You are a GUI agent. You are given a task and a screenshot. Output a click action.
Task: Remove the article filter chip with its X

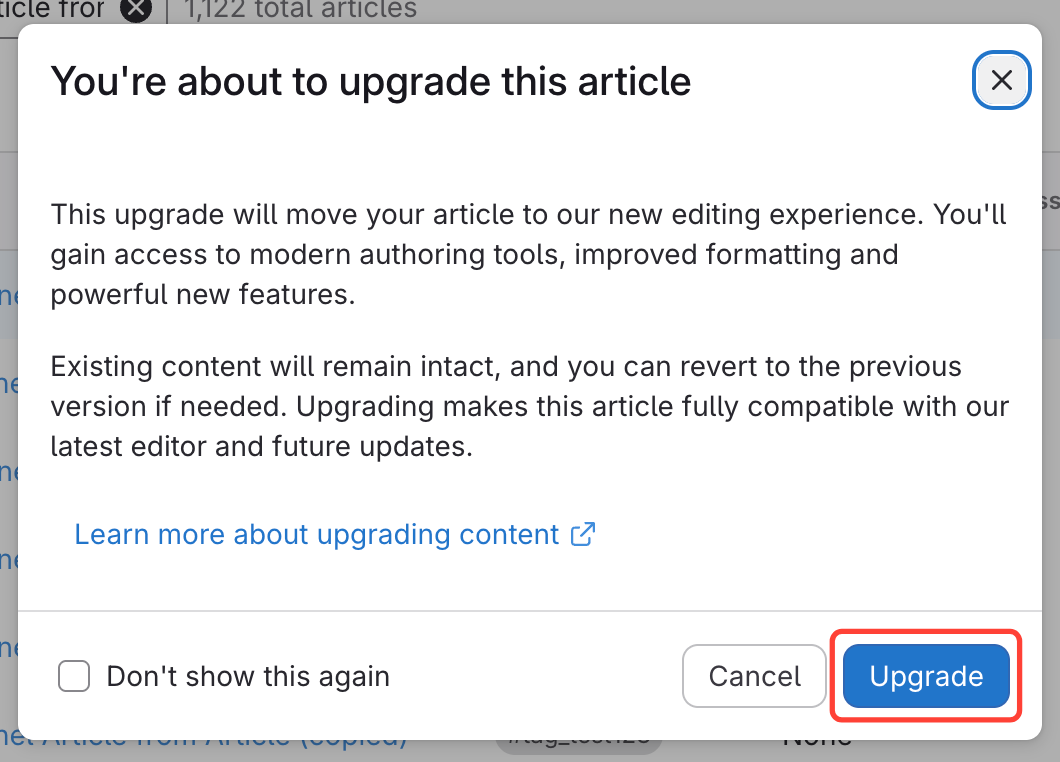136,10
